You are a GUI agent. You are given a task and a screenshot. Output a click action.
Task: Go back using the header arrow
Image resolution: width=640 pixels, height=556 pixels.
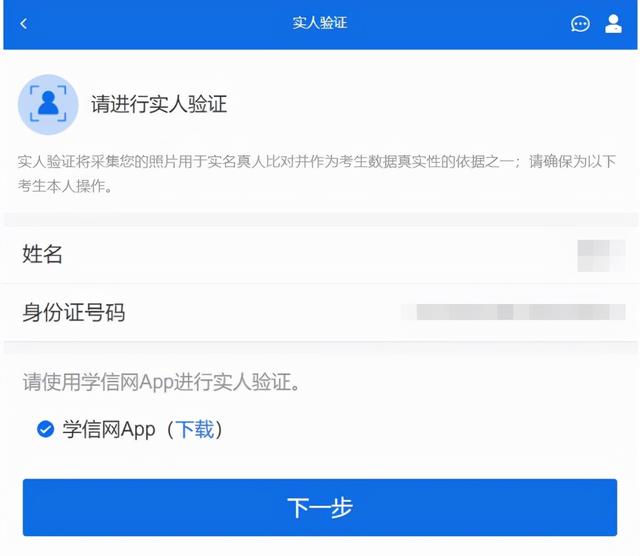click(24, 24)
